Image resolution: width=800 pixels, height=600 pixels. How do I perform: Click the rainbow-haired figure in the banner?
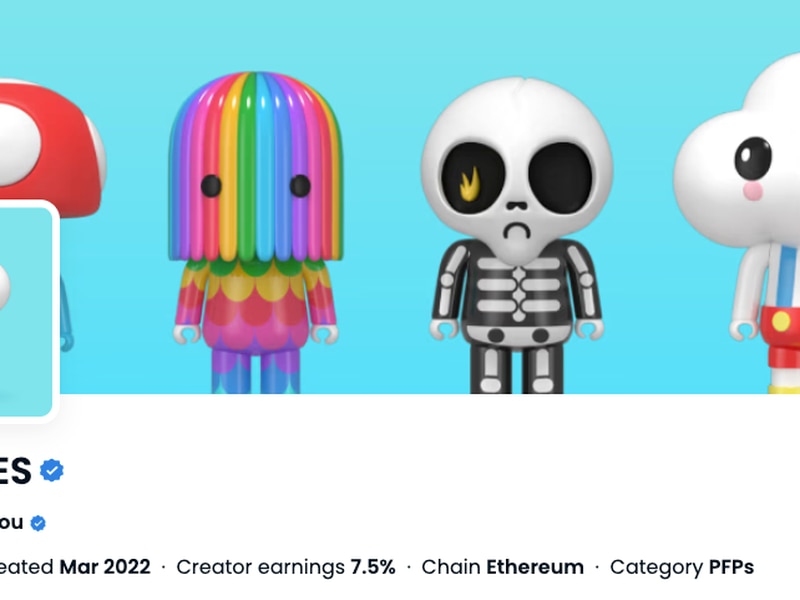[x=256, y=232]
